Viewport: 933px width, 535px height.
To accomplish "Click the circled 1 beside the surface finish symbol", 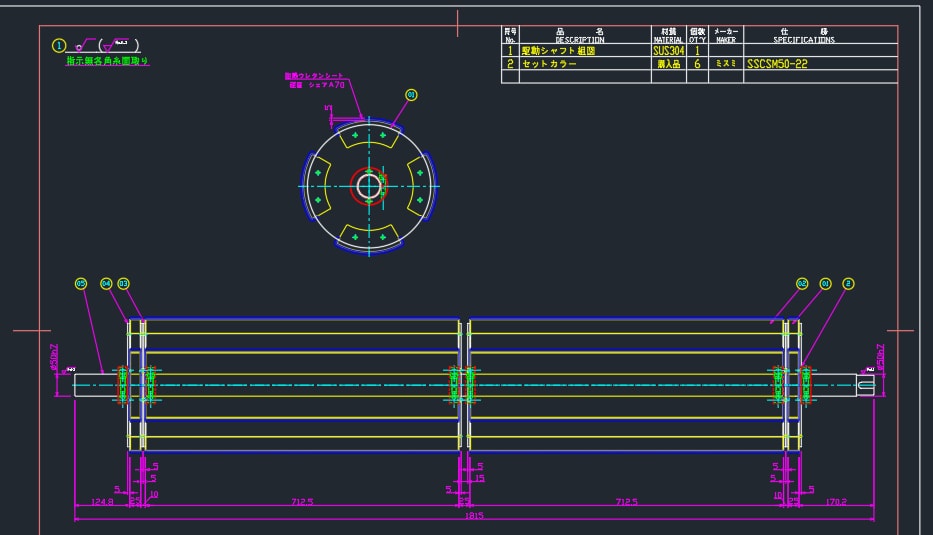I will click(58, 45).
